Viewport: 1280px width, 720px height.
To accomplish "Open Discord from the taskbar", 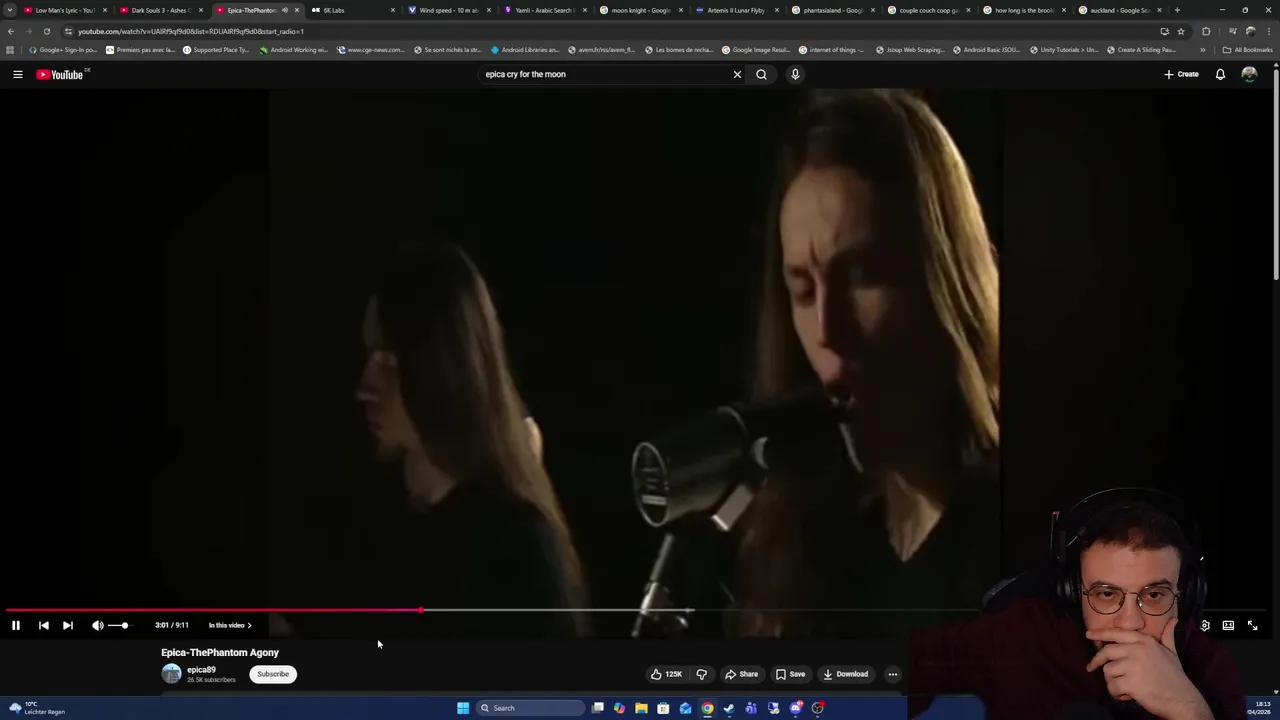I will (795, 708).
